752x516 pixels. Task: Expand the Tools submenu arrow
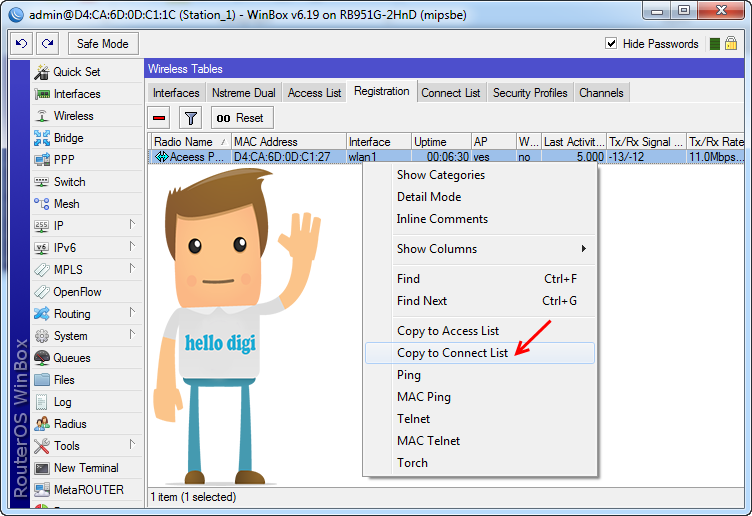(x=132, y=445)
